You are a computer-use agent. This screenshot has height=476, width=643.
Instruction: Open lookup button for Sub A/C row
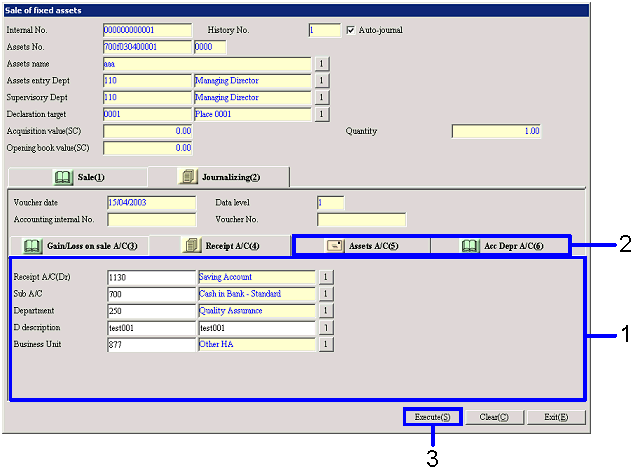click(x=326, y=294)
